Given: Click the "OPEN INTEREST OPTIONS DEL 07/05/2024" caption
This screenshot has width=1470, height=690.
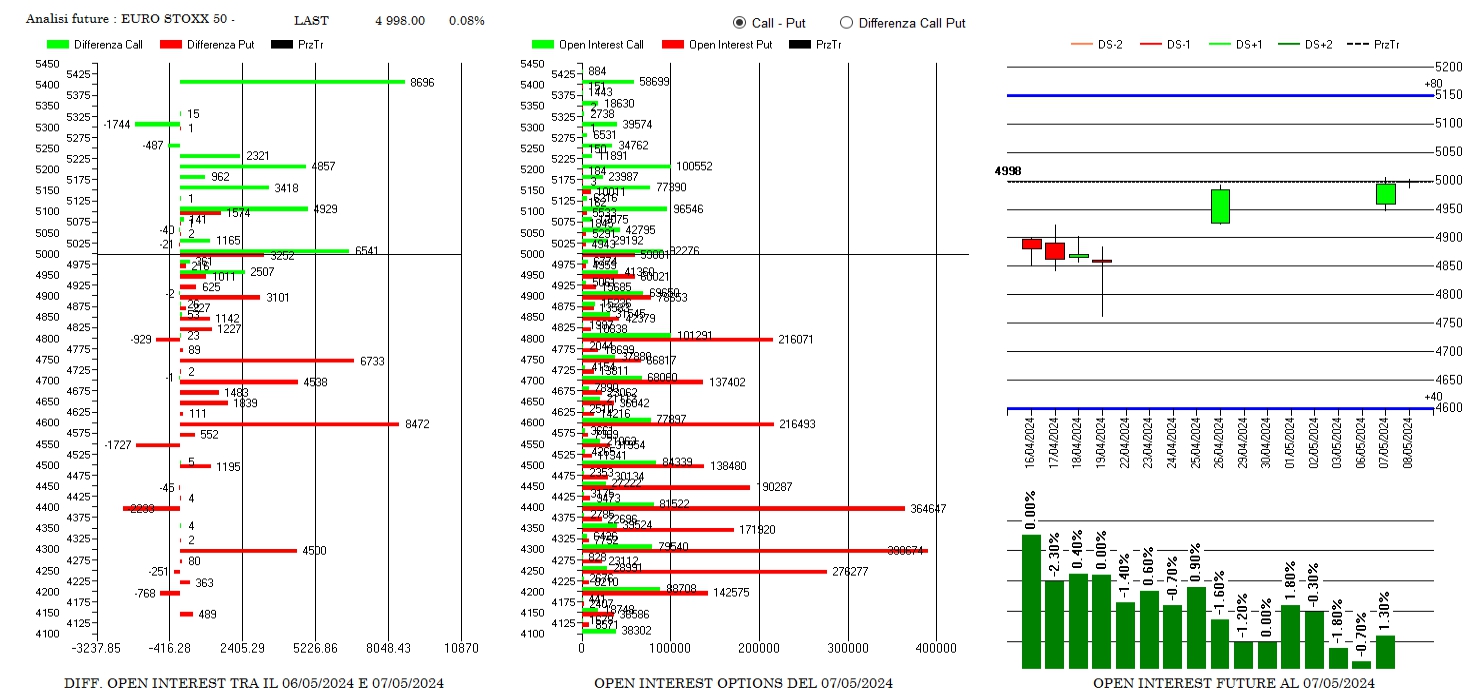Looking at the screenshot, I should click(x=743, y=682).
